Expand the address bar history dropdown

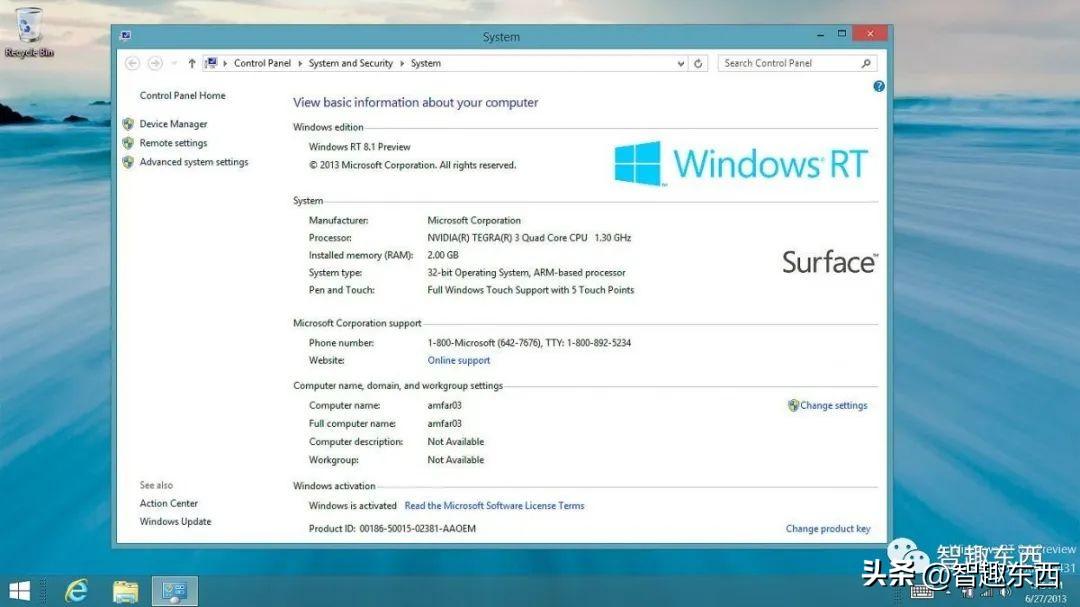681,63
